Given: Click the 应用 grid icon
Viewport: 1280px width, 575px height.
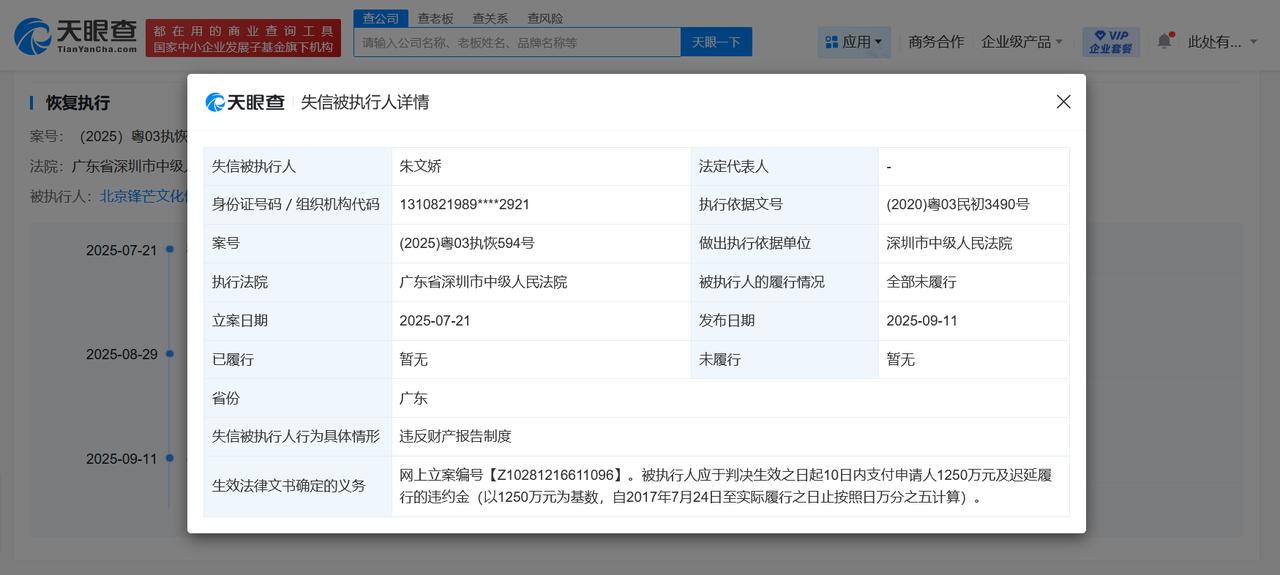Looking at the screenshot, I should (831, 42).
